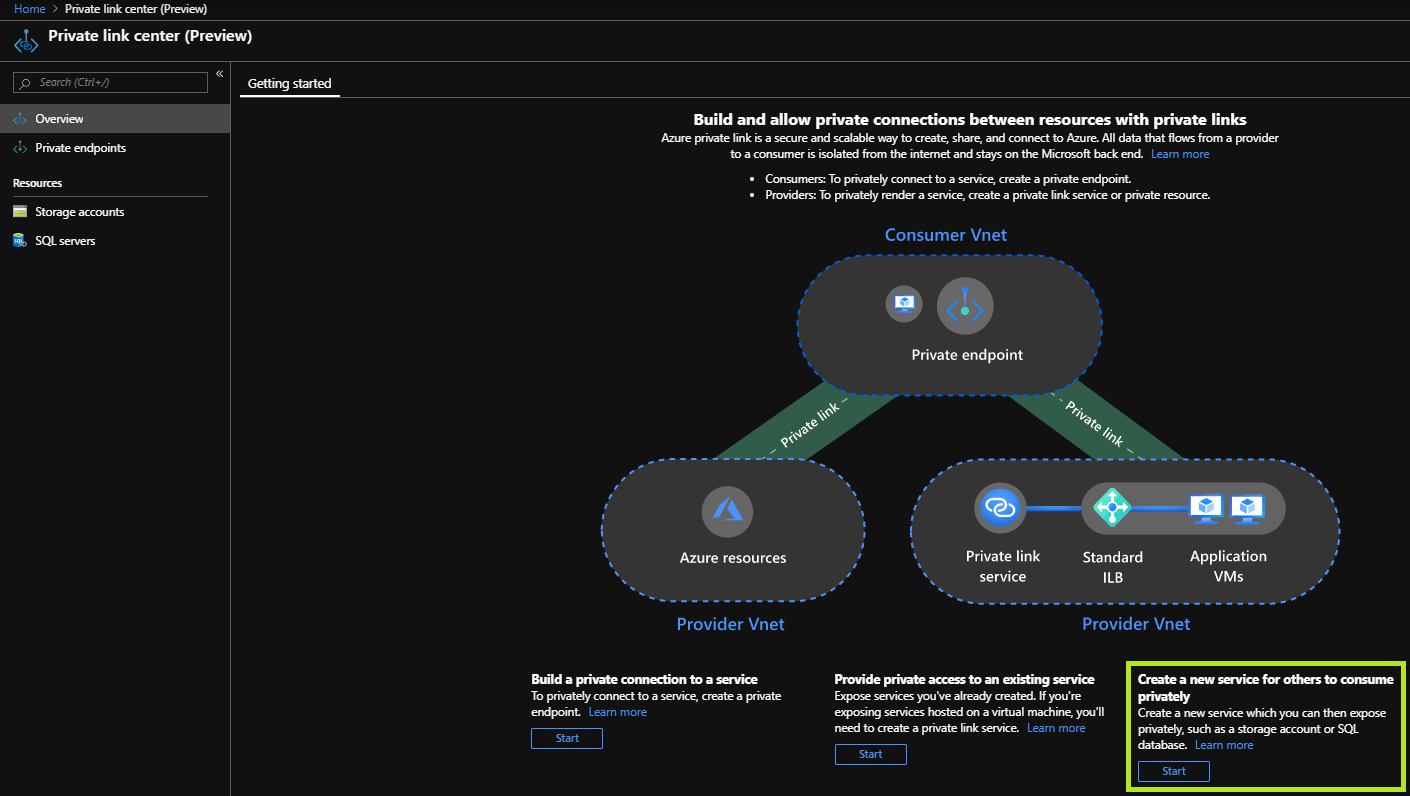Click the Private link center (Preview) breadcrumb
The image size is (1410, 796).
tap(136, 9)
